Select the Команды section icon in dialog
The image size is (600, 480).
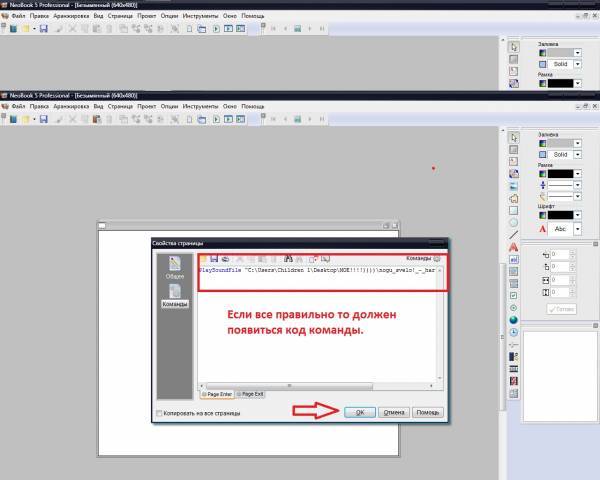pos(174,296)
